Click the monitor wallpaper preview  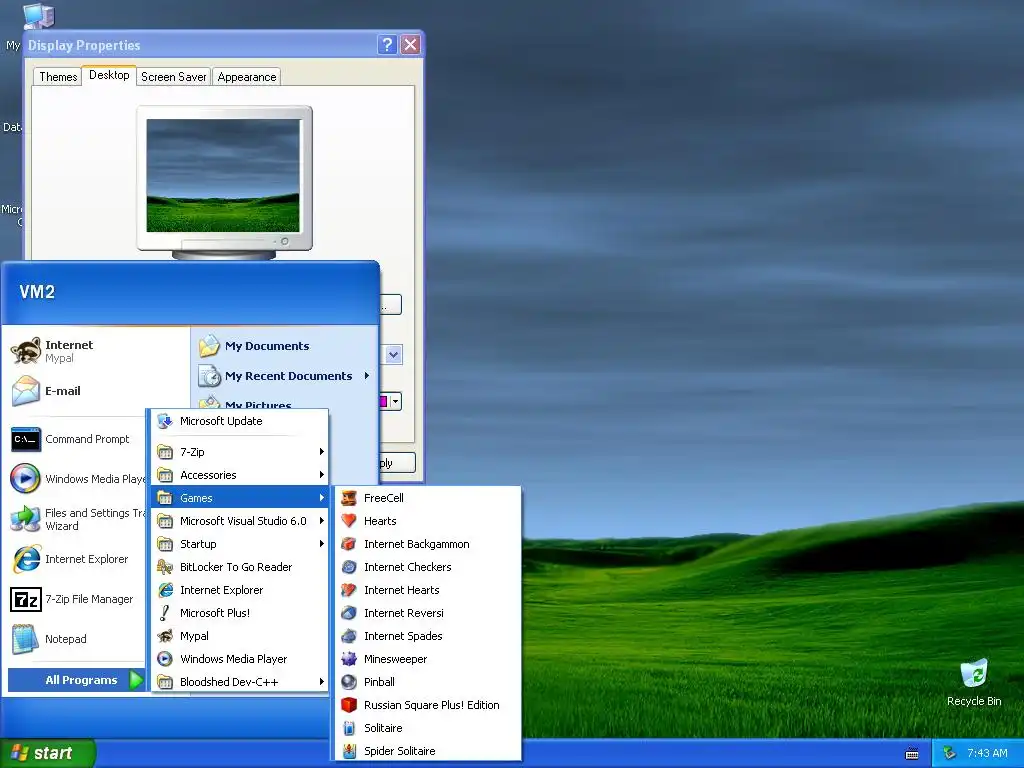click(223, 175)
